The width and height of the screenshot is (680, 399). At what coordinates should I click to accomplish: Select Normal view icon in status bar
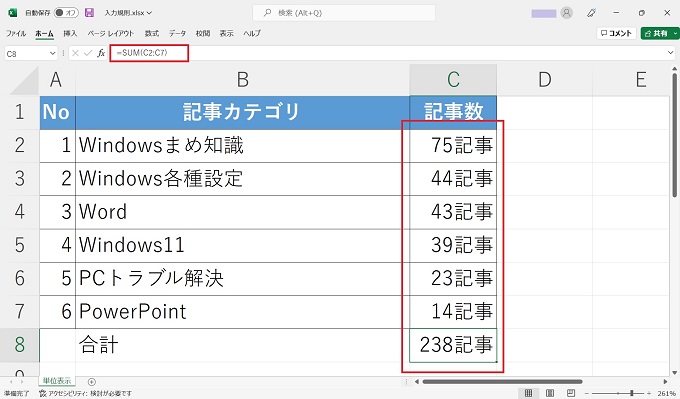coord(528,393)
